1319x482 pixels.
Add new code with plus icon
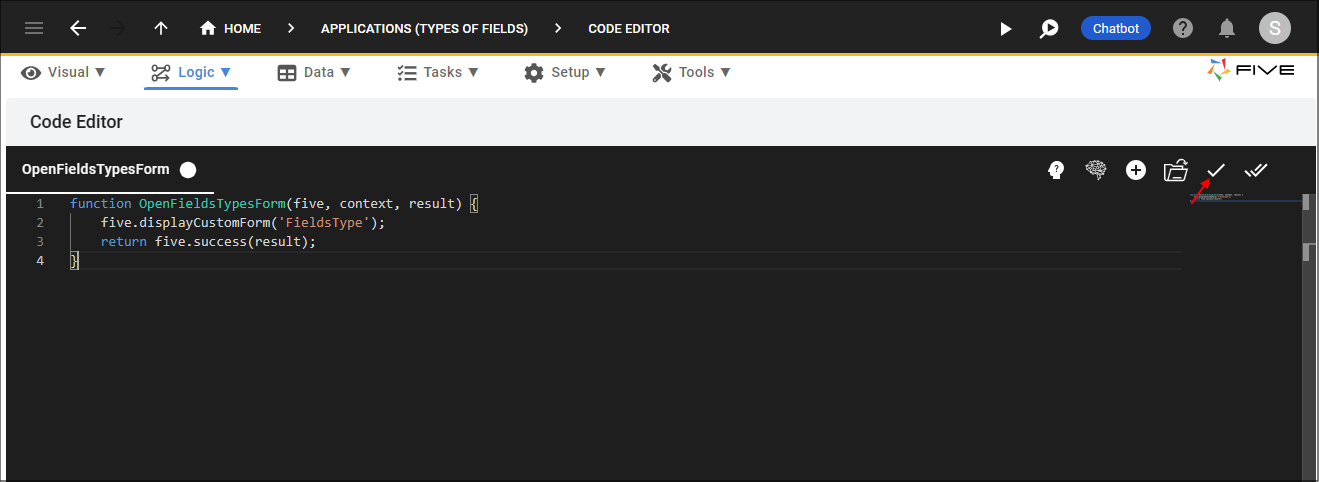tap(1136, 170)
